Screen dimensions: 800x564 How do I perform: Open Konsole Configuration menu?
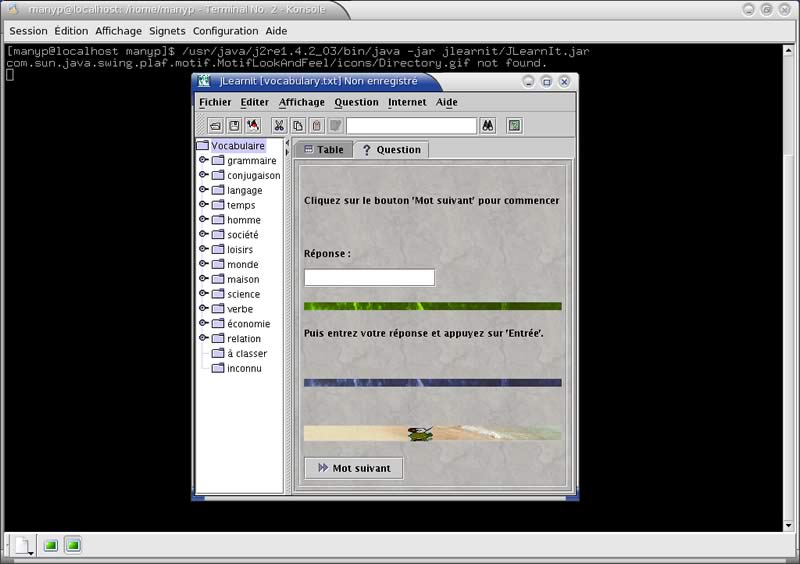click(226, 31)
